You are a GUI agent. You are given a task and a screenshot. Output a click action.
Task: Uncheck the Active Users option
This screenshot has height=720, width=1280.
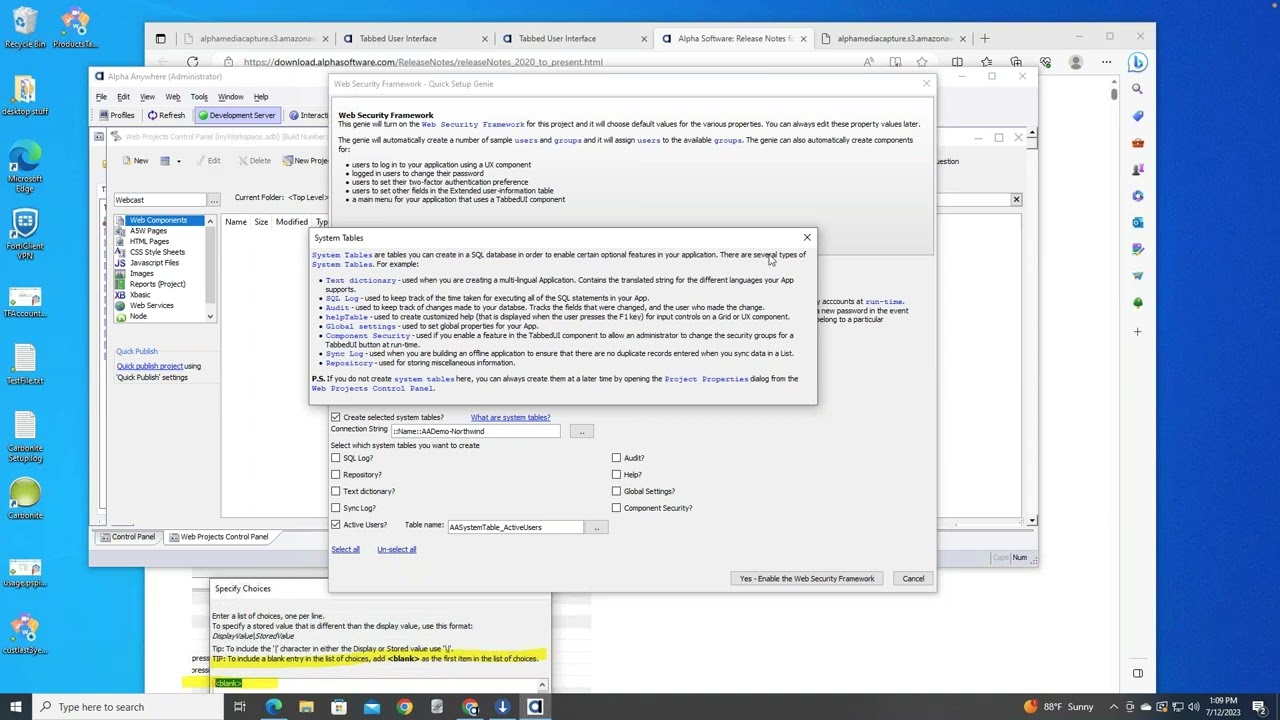pyautogui.click(x=336, y=525)
